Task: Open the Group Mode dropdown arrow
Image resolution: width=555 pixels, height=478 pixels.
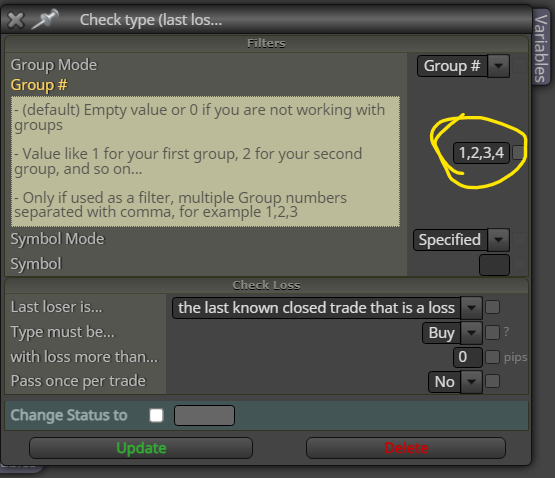Action: (x=498, y=66)
